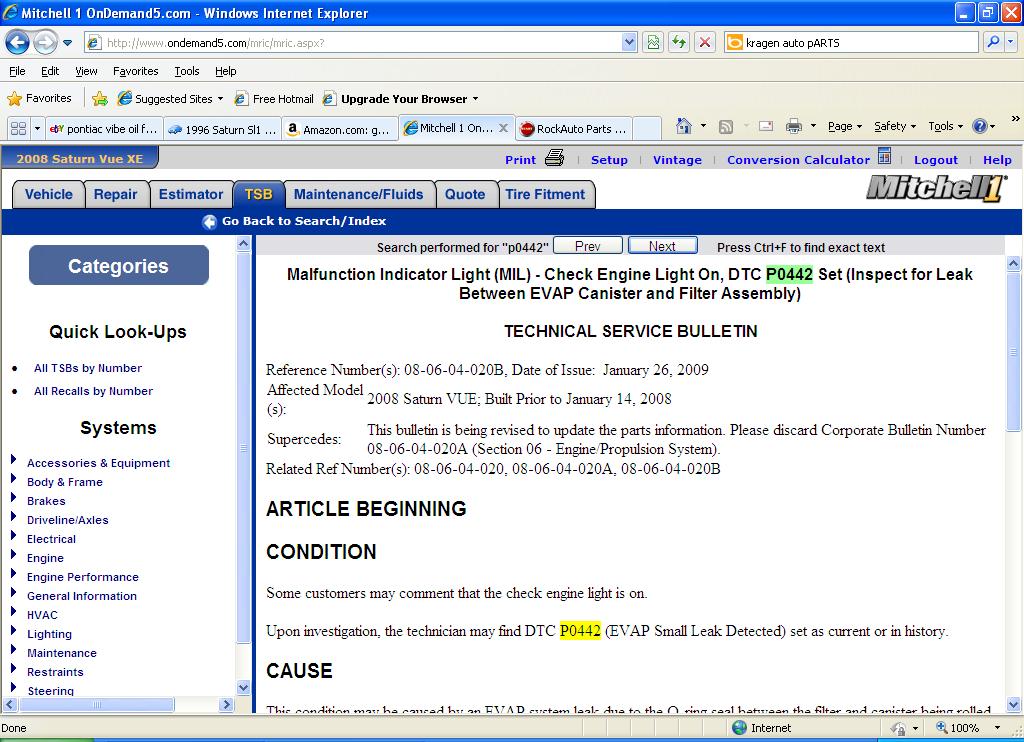Screen dimensions: 1024x742
Task: Click the Free Hotmail favorites link
Action: coord(274,99)
